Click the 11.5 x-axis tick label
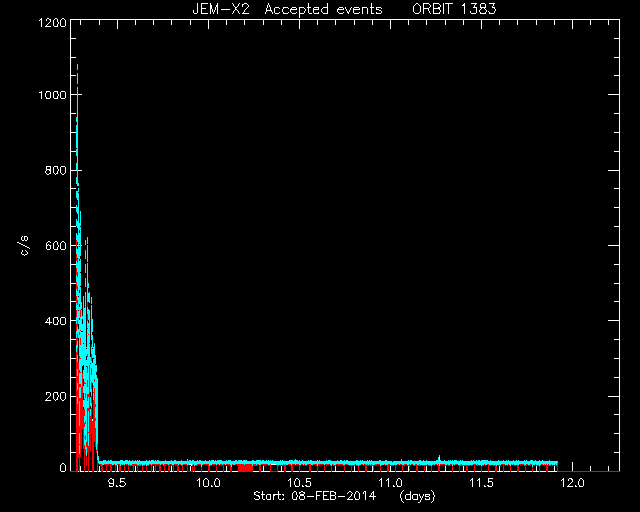This screenshot has height=512, width=640. coord(482,483)
